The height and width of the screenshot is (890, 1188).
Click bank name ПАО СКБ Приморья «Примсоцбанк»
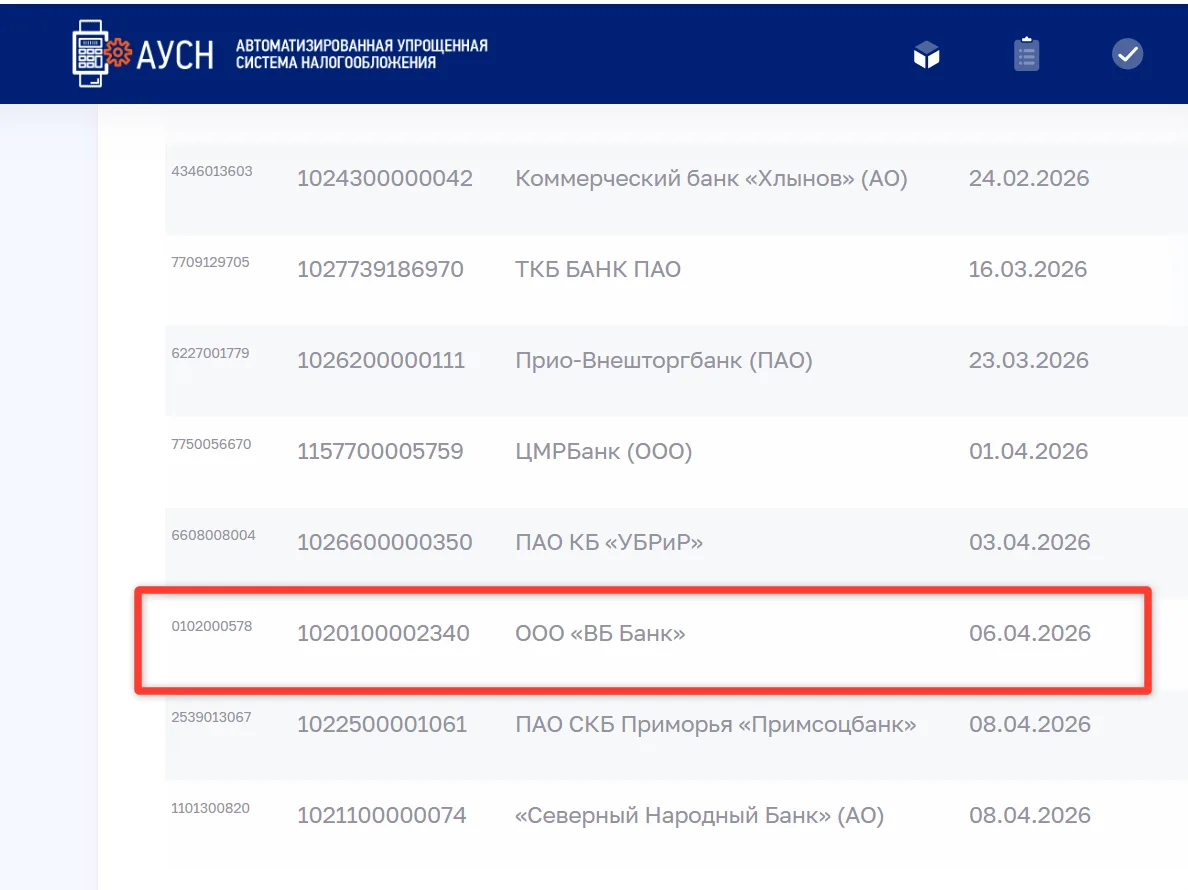tap(715, 723)
